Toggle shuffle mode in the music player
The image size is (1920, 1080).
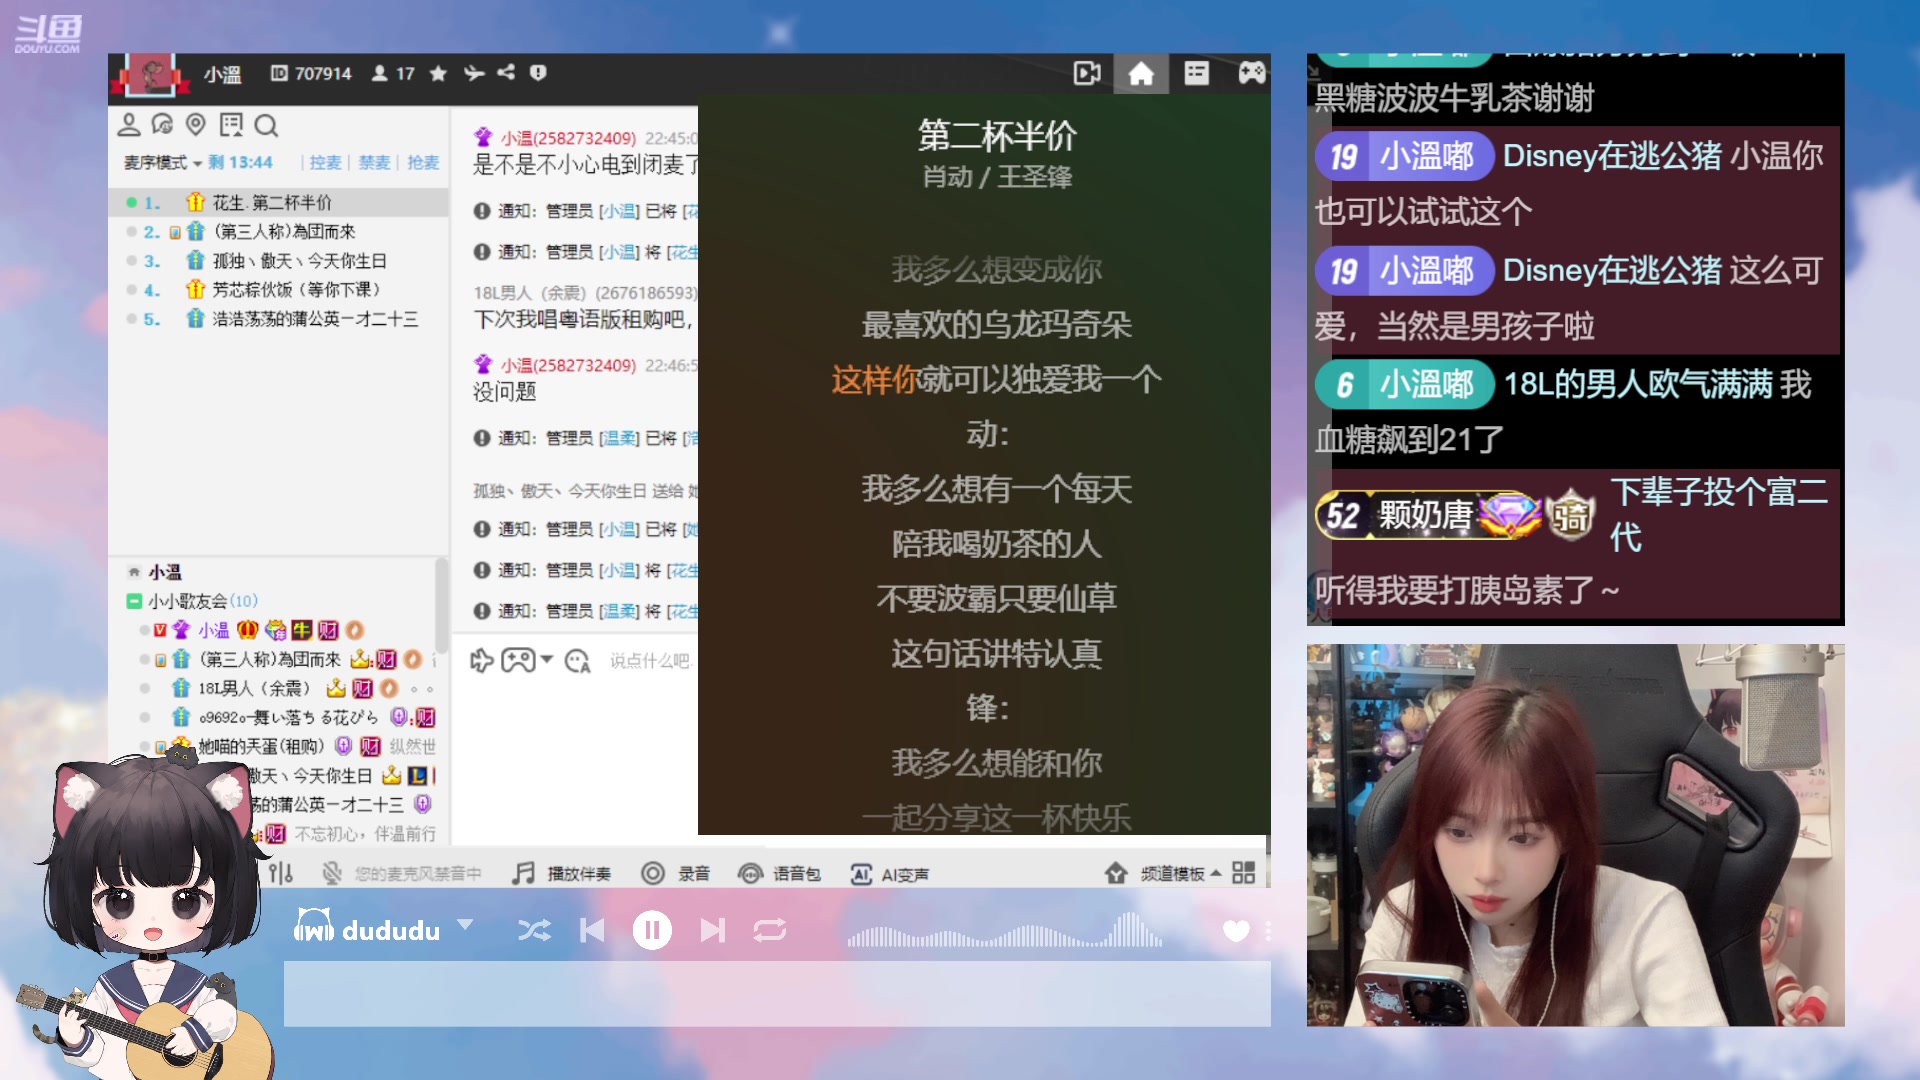[x=535, y=929]
